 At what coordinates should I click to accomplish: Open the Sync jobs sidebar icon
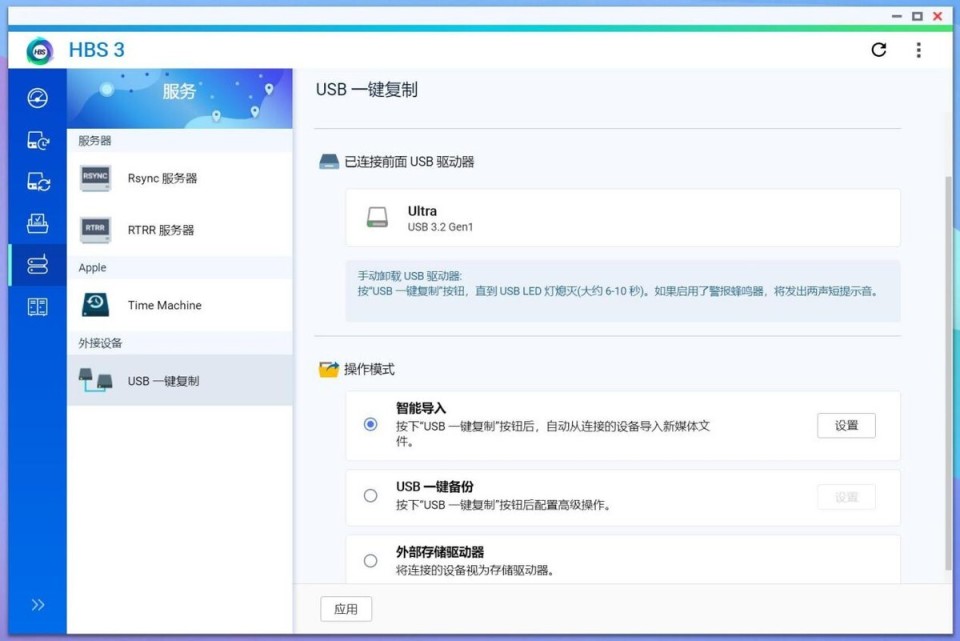pyautogui.click(x=36, y=182)
